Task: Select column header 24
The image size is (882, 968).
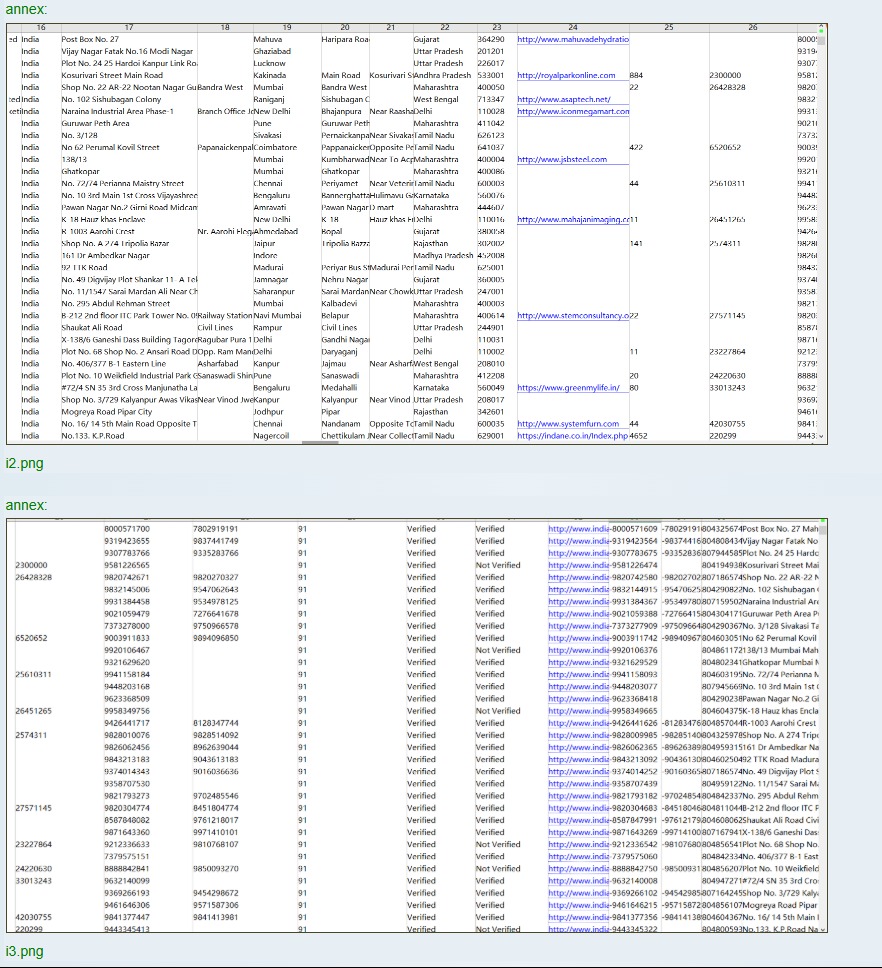Action: click(x=572, y=27)
